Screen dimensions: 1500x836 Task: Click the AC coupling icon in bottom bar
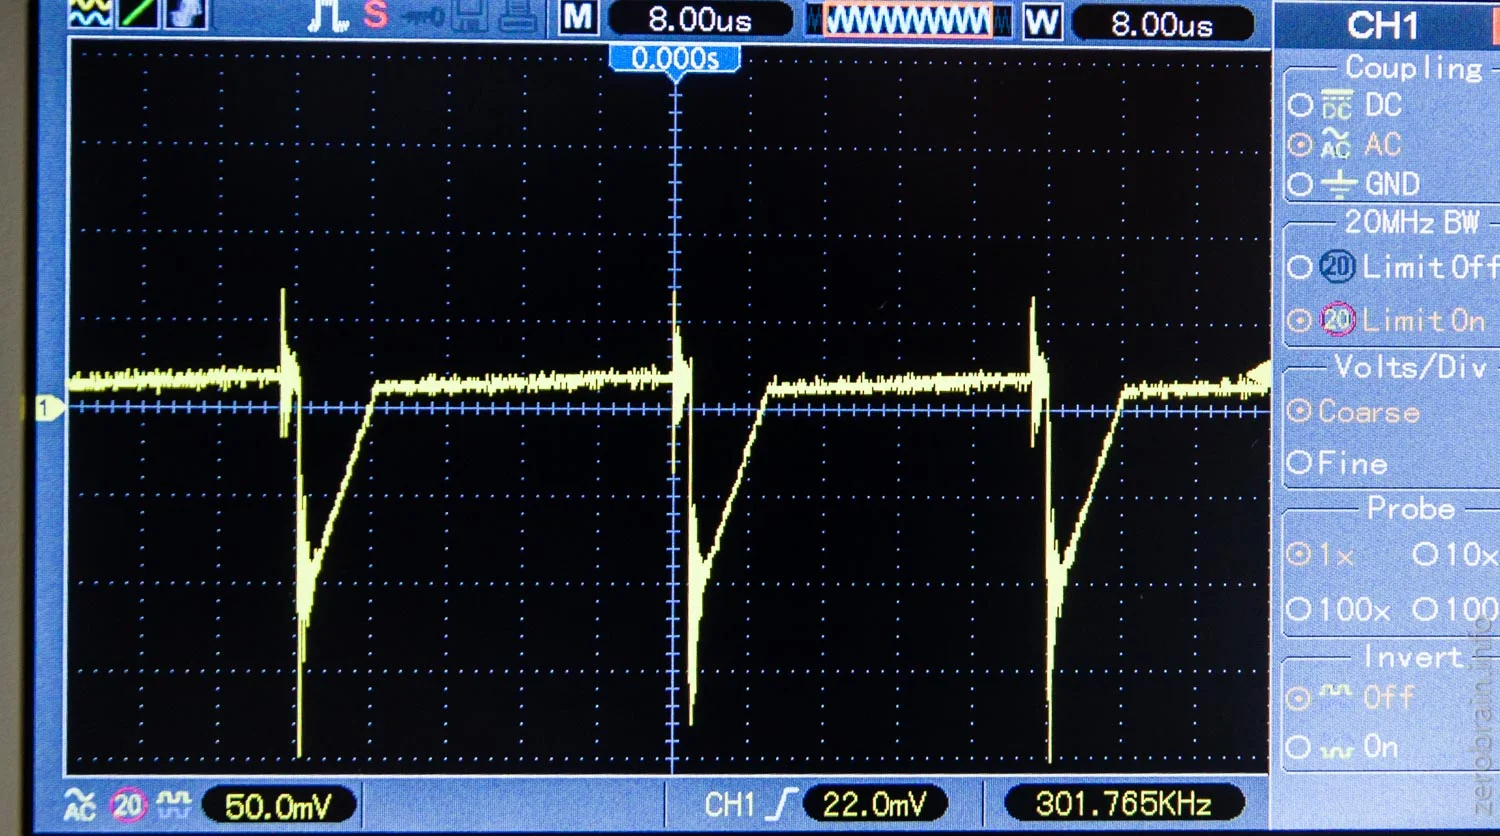tap(80, 804)
